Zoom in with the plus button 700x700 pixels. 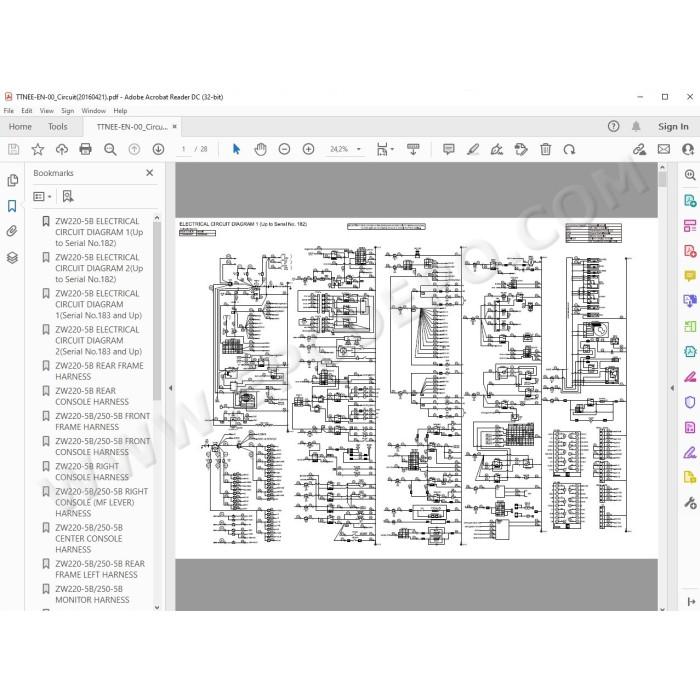coord(308,149)
